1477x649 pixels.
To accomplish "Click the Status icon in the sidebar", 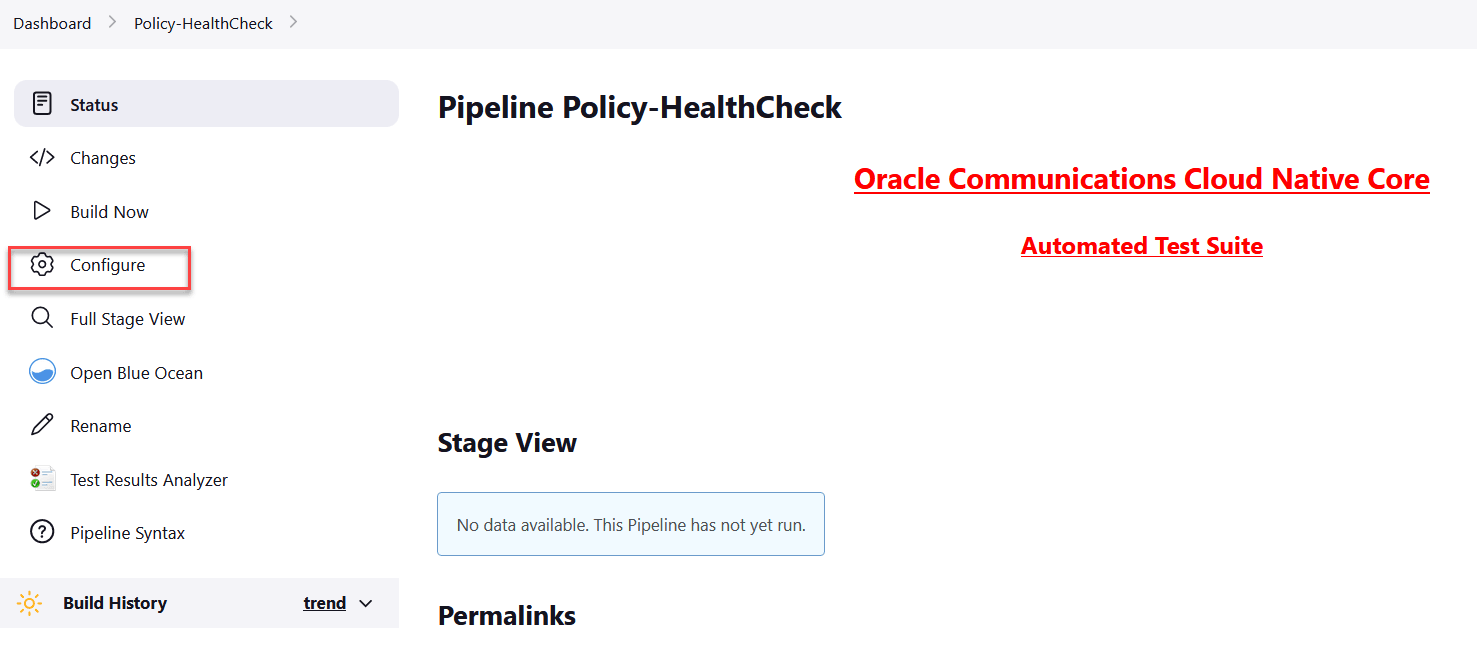I will point(41,103).
